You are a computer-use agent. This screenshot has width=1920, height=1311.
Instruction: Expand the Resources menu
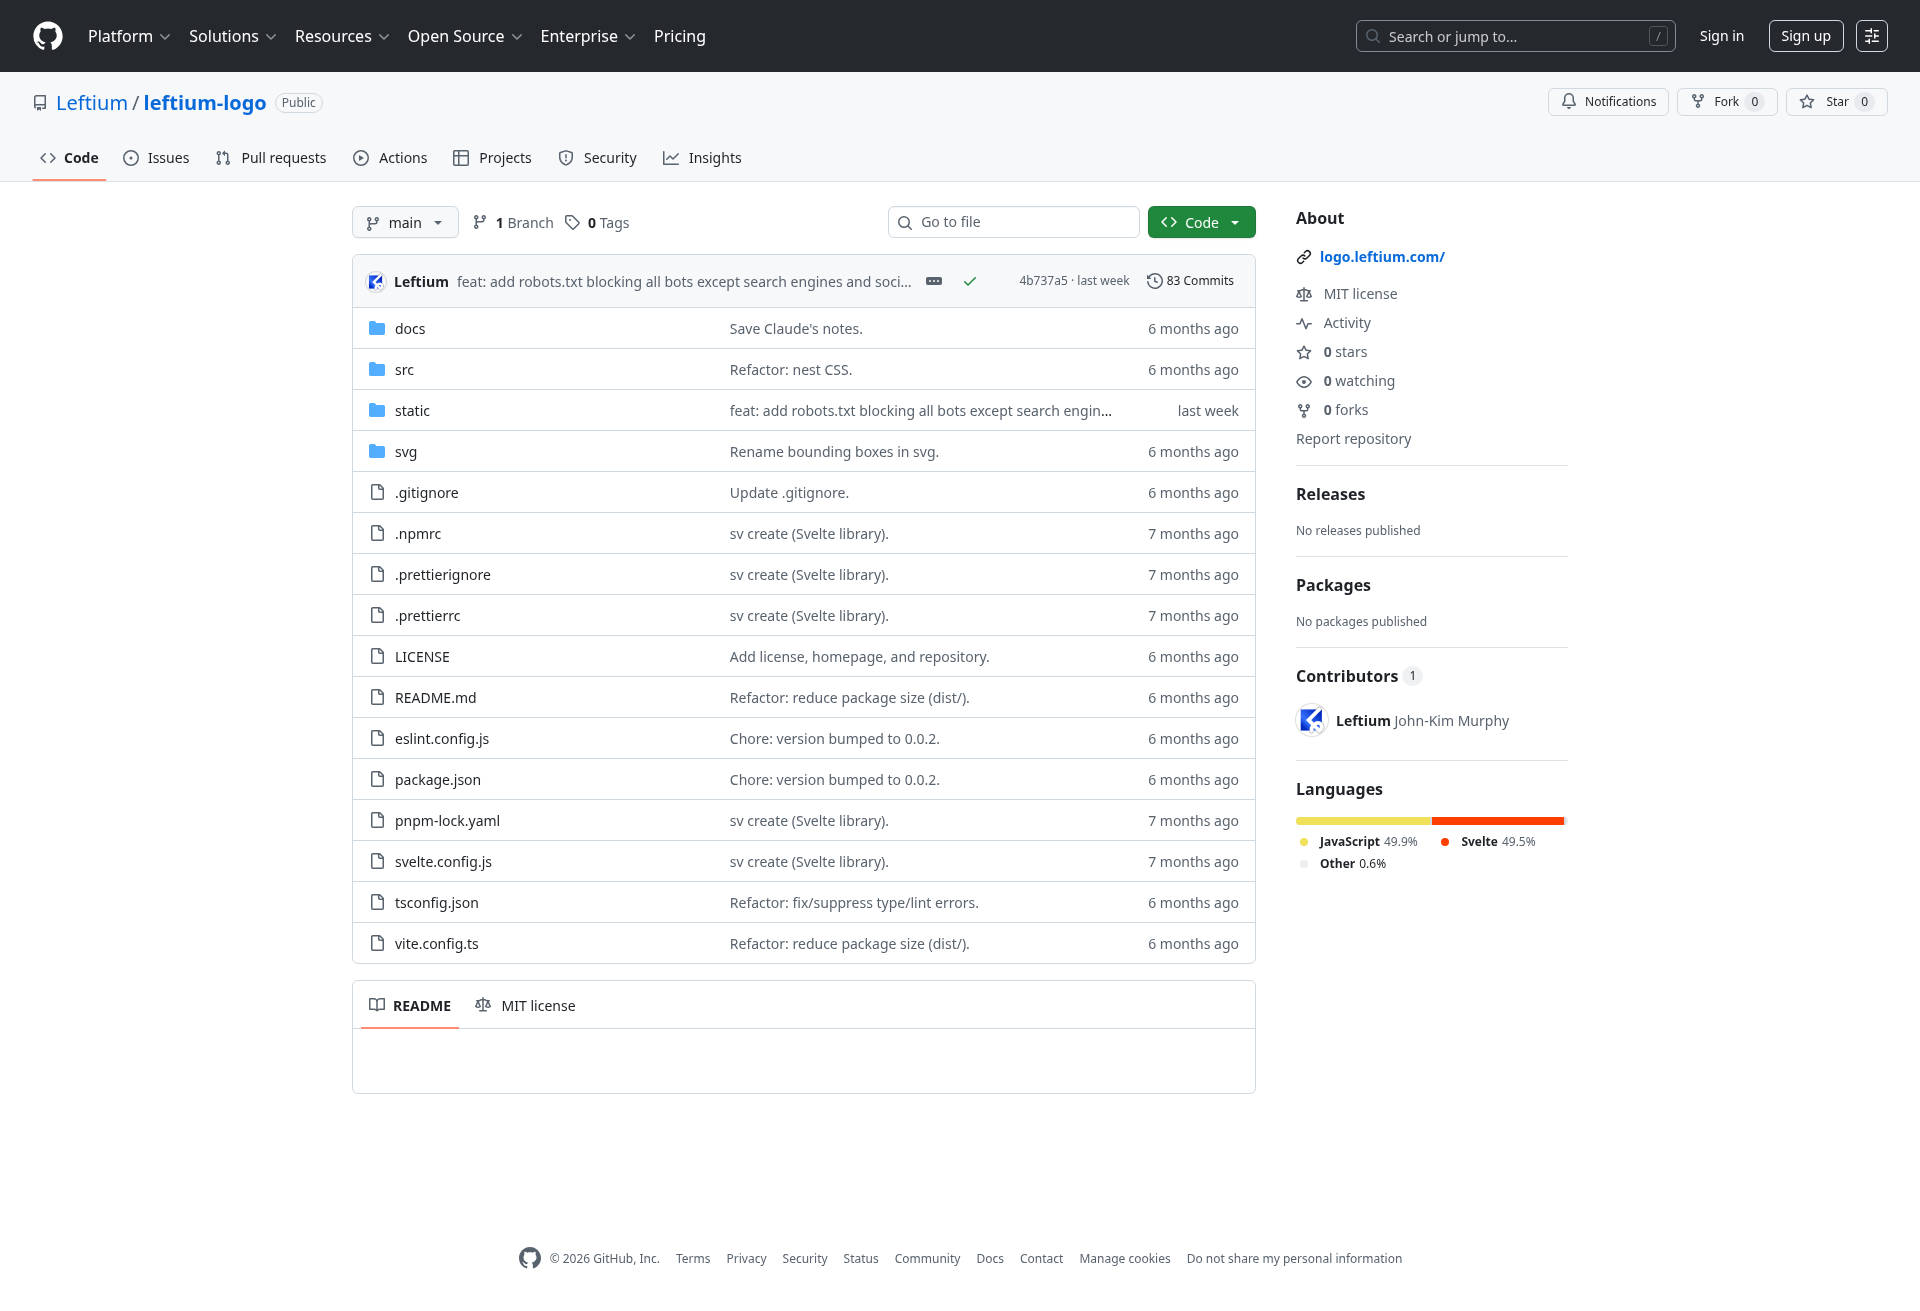tap(342, 36)
